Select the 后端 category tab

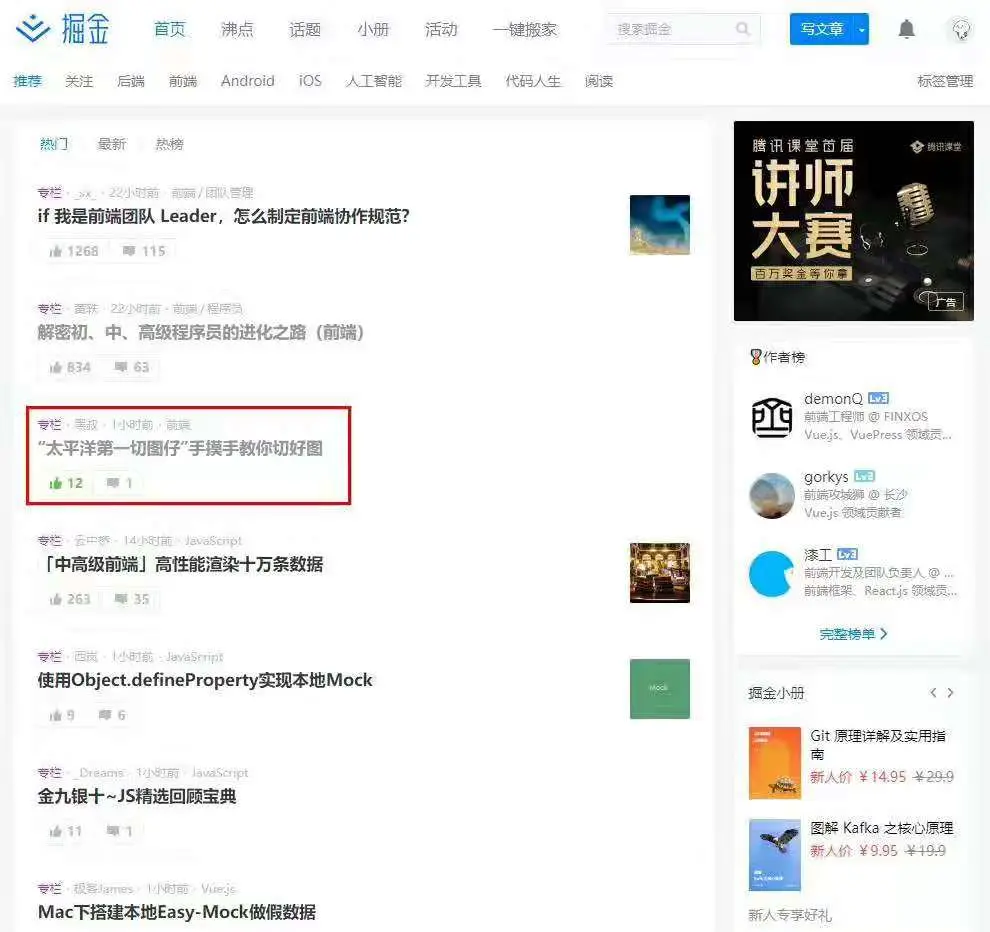coord(131,81)
